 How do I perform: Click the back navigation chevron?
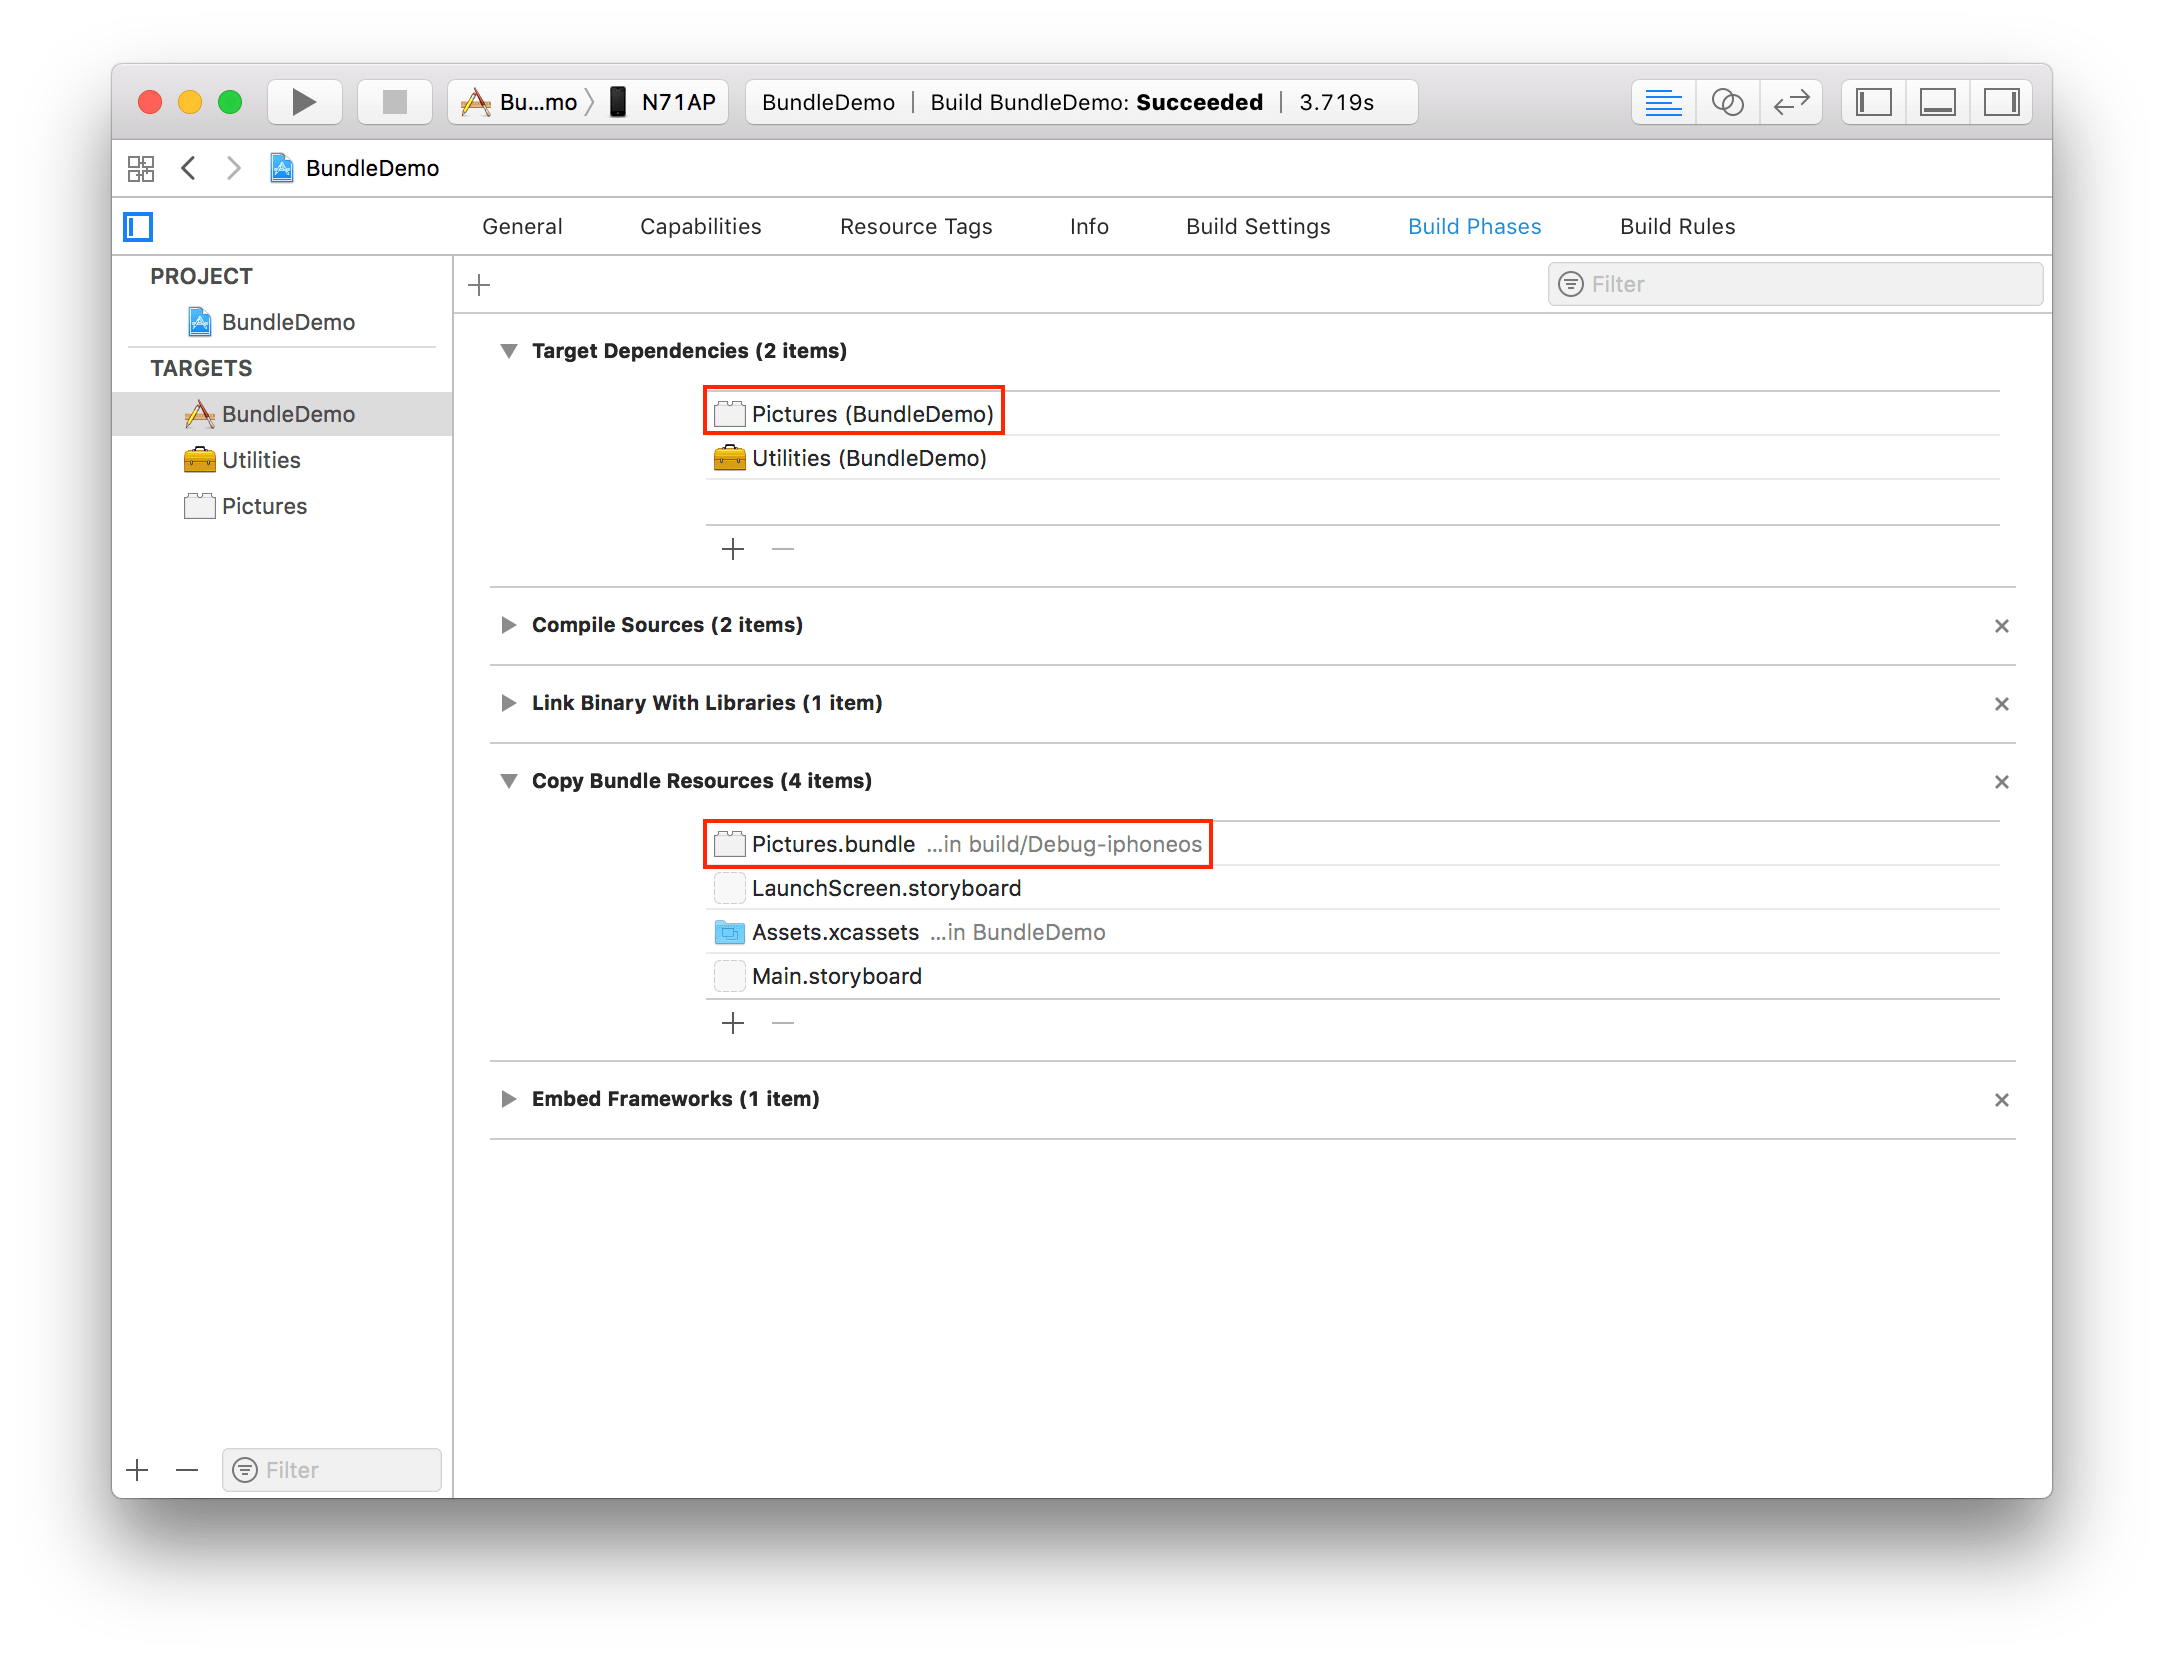(189, 168)
